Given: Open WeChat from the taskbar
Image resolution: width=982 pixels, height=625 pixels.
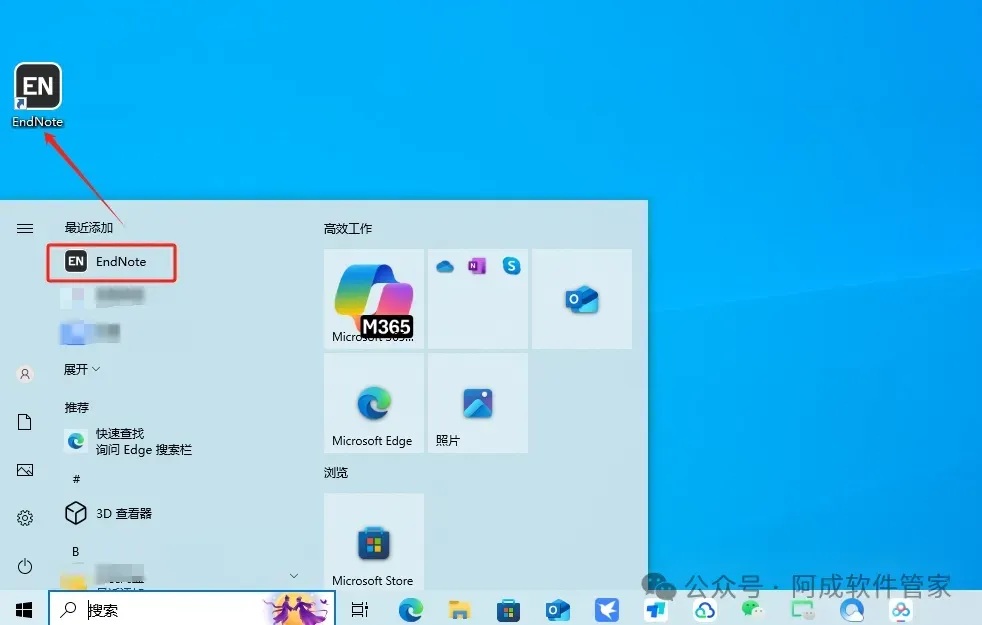Looking at the screenshot, I should [x=753, y=609].
